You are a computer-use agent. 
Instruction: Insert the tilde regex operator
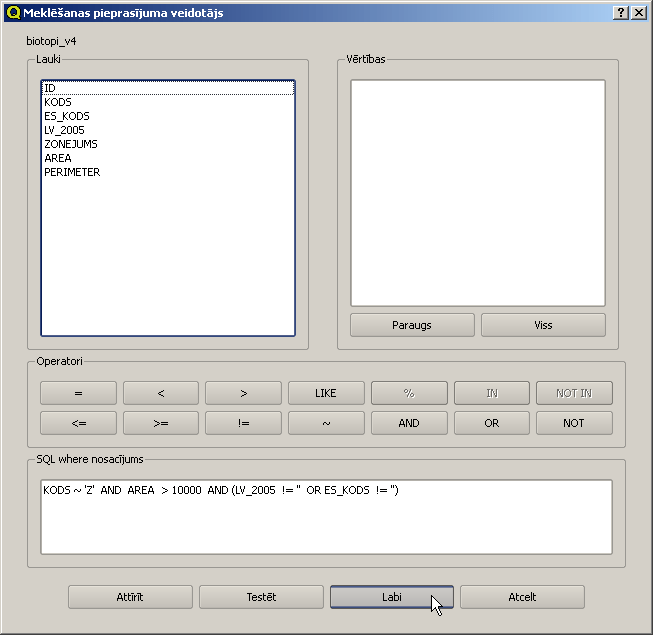click(x=326, y=423)
